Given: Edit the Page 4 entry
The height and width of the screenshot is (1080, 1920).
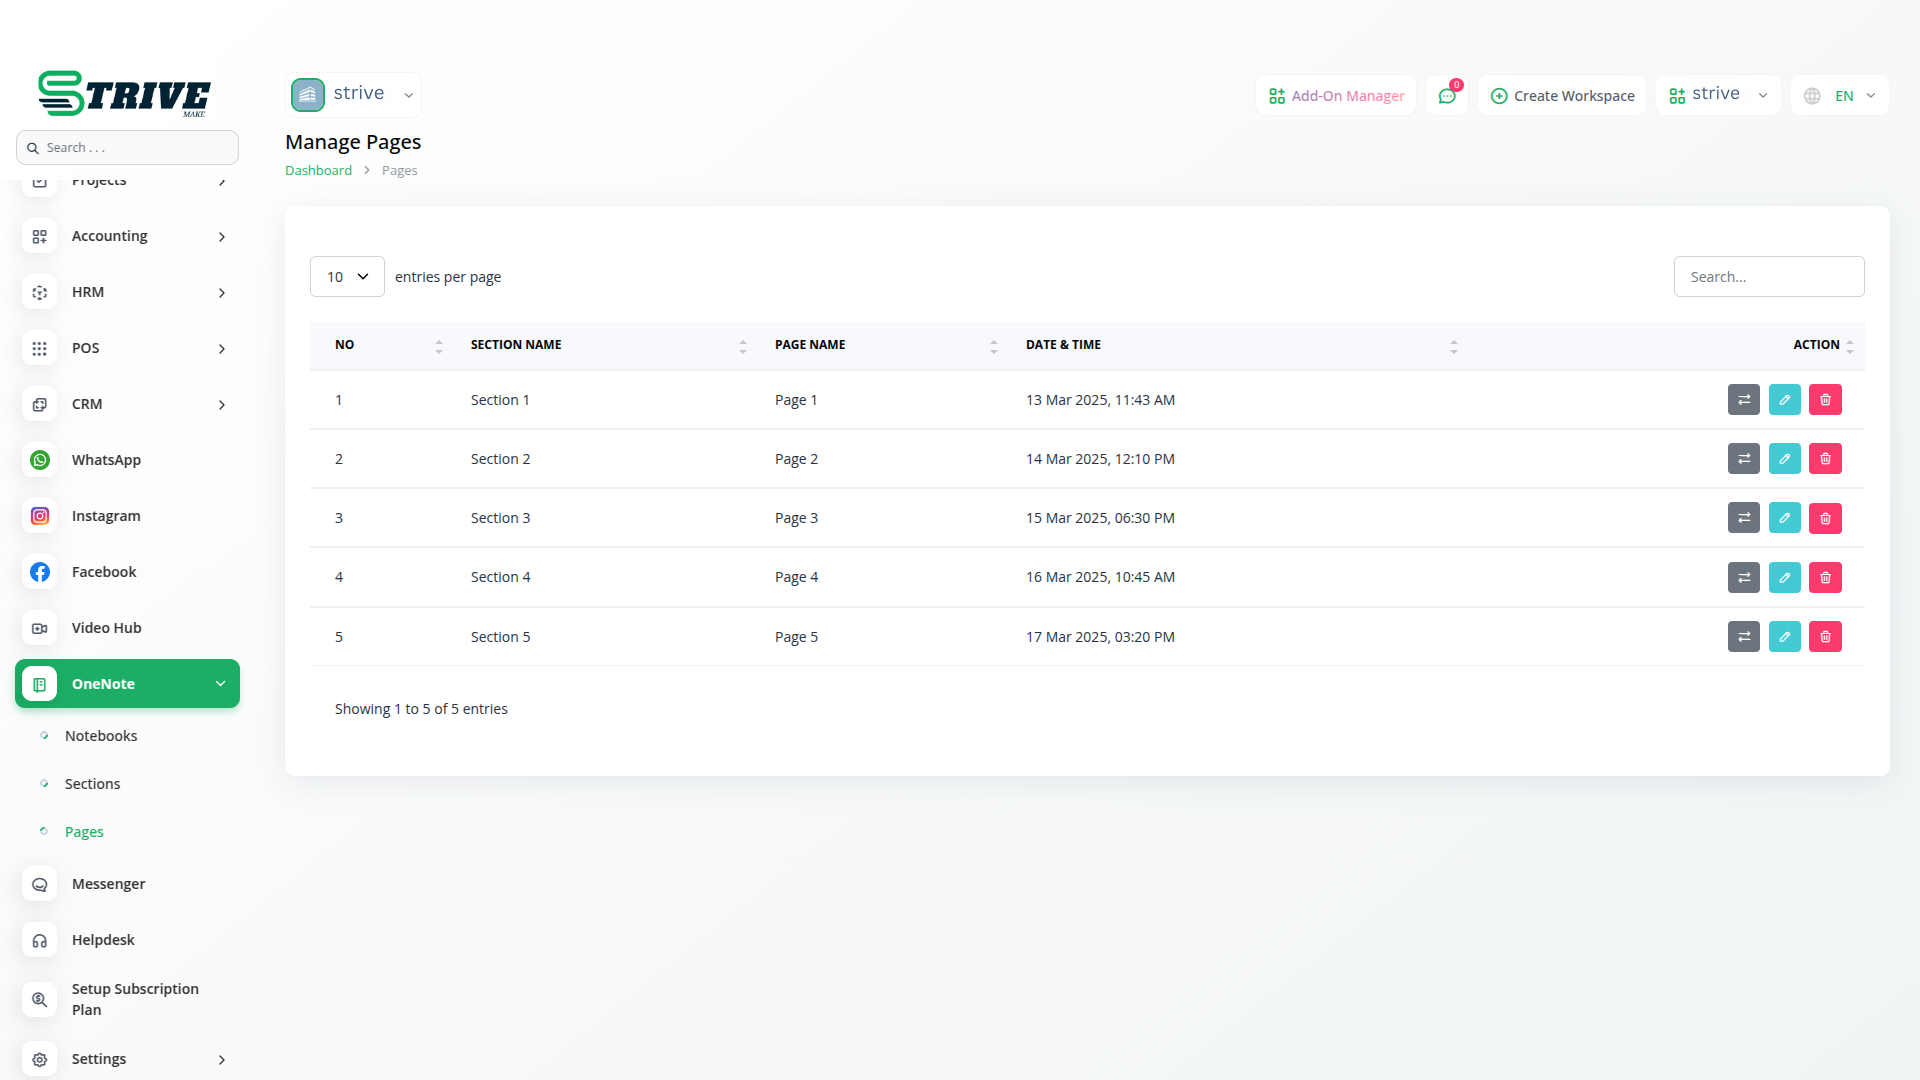Looking at the screenshot, I should point(1784,577).
